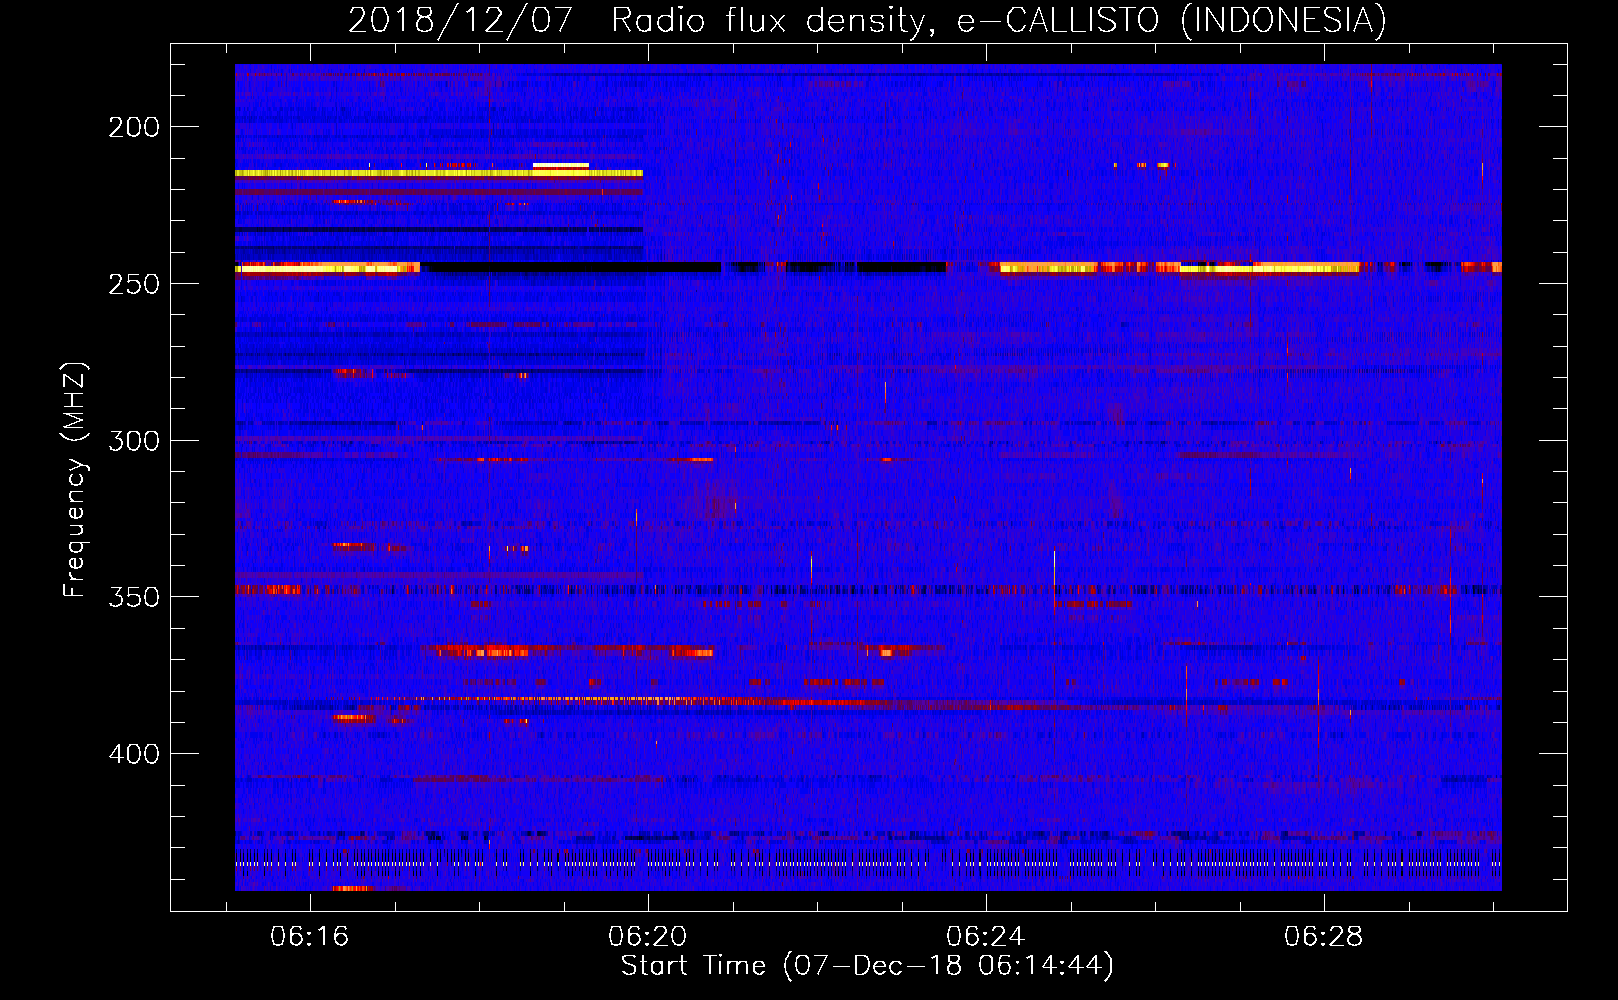Click the 250 frequency tick label
This screenshot has width=1618, height=1000.
tap(134, 284)
